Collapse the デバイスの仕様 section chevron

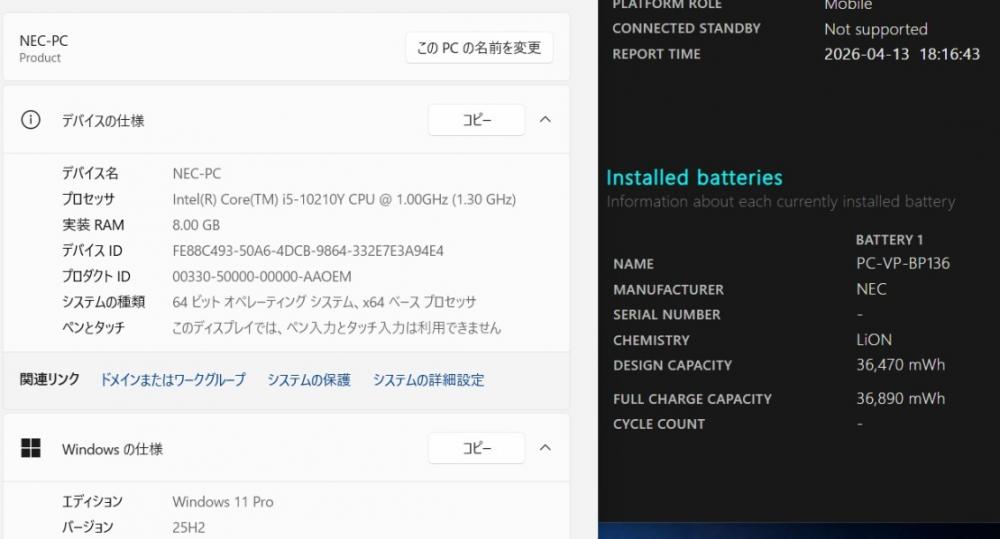(545, 120)
